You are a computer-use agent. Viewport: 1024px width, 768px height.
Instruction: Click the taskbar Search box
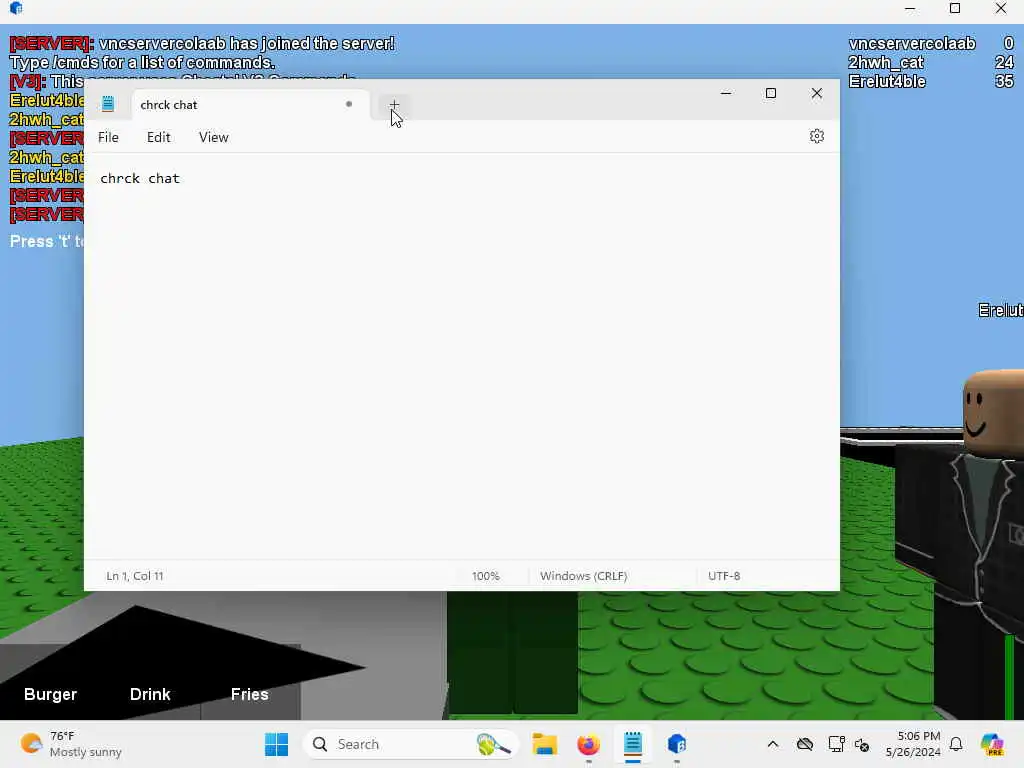[410, 744]
